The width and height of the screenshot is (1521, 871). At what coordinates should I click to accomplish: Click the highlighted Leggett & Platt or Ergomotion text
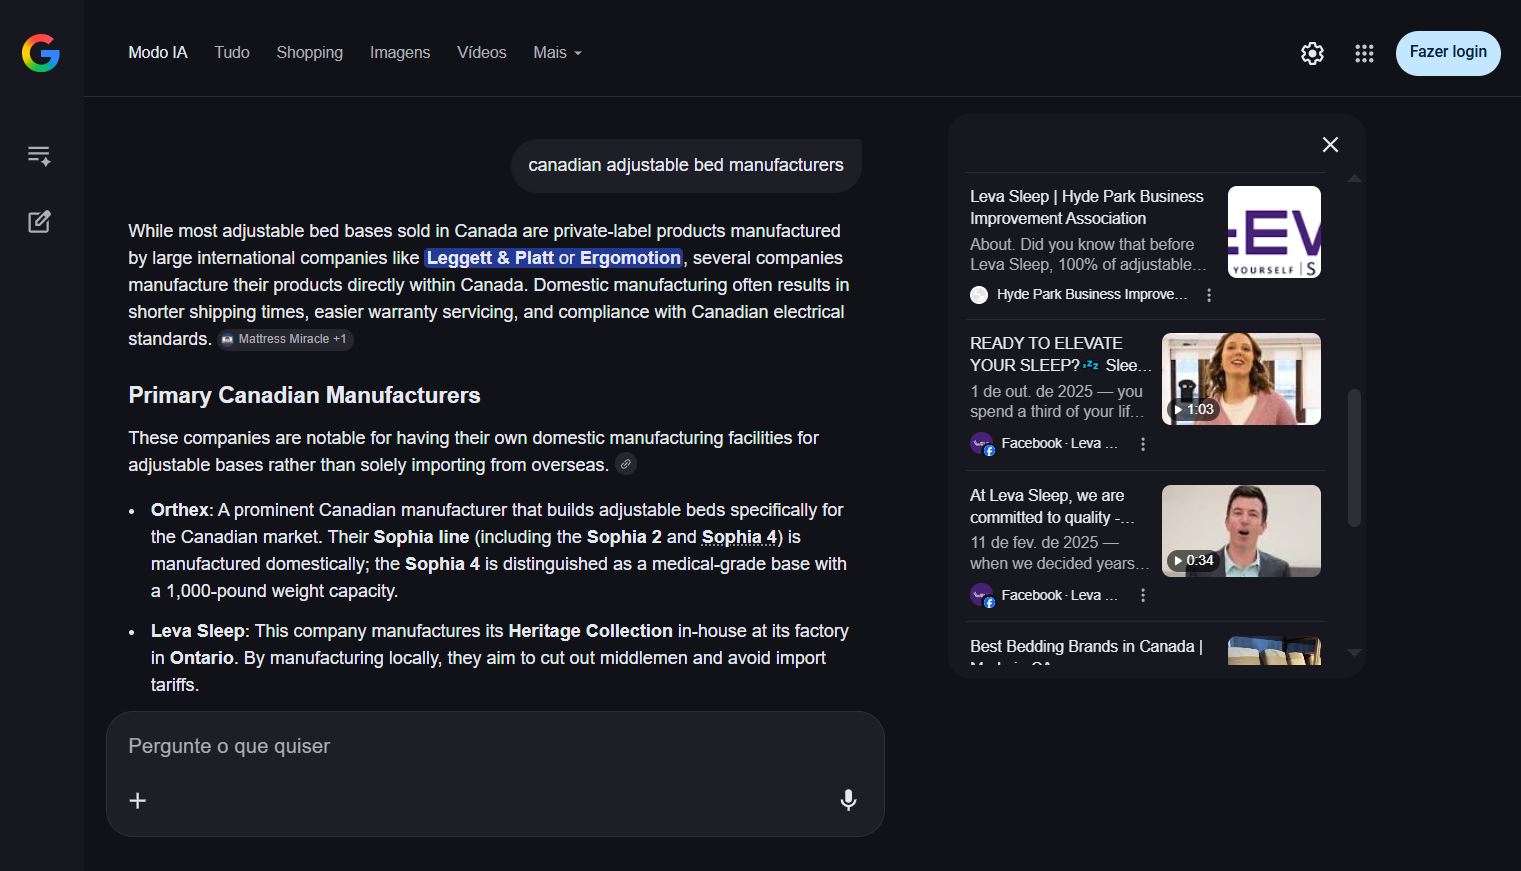(x=554, y=258)
